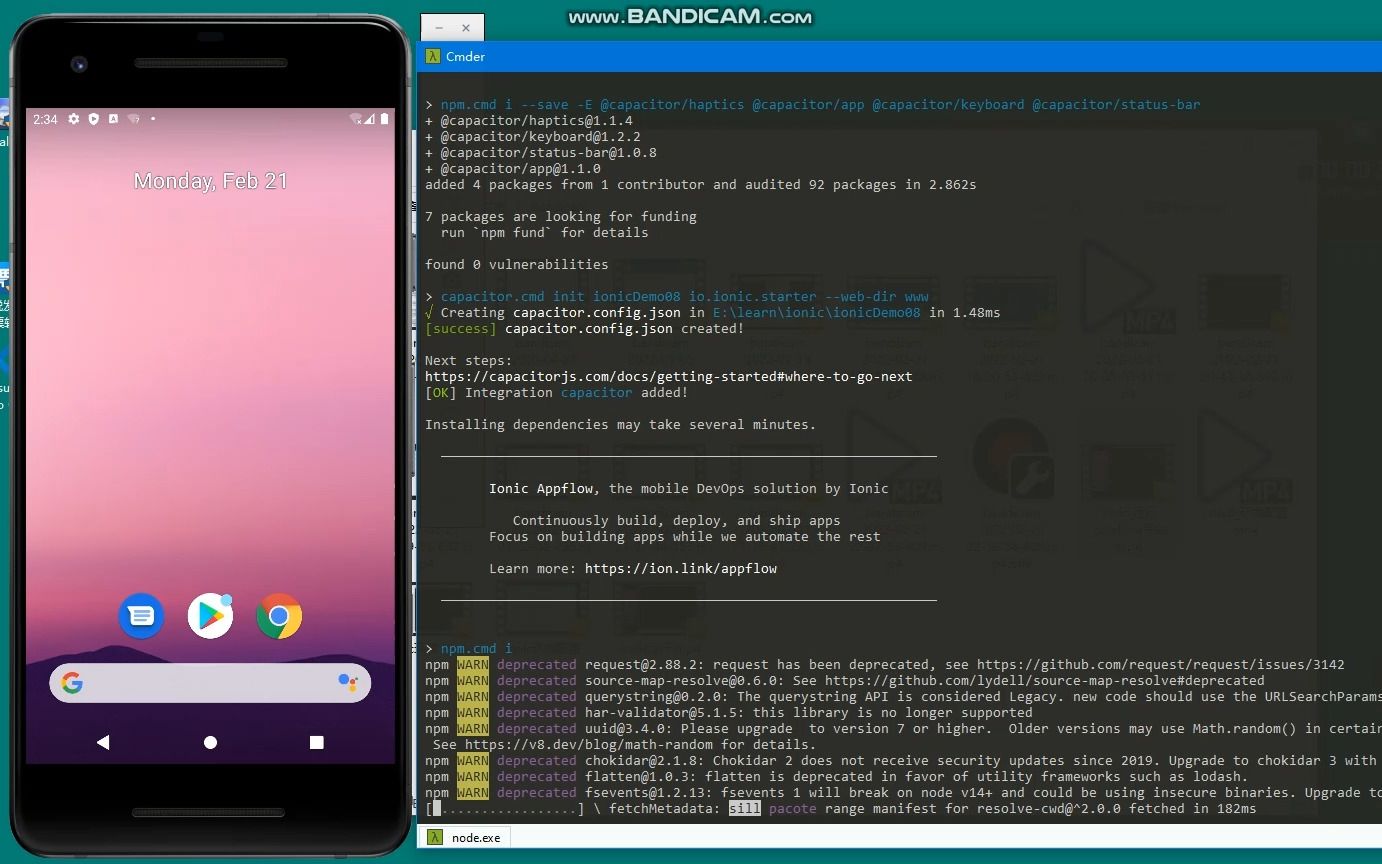1382x864 pixels.
Task: Click the '@capacitor/app@1.1.0' line
Action: point(512,169)
